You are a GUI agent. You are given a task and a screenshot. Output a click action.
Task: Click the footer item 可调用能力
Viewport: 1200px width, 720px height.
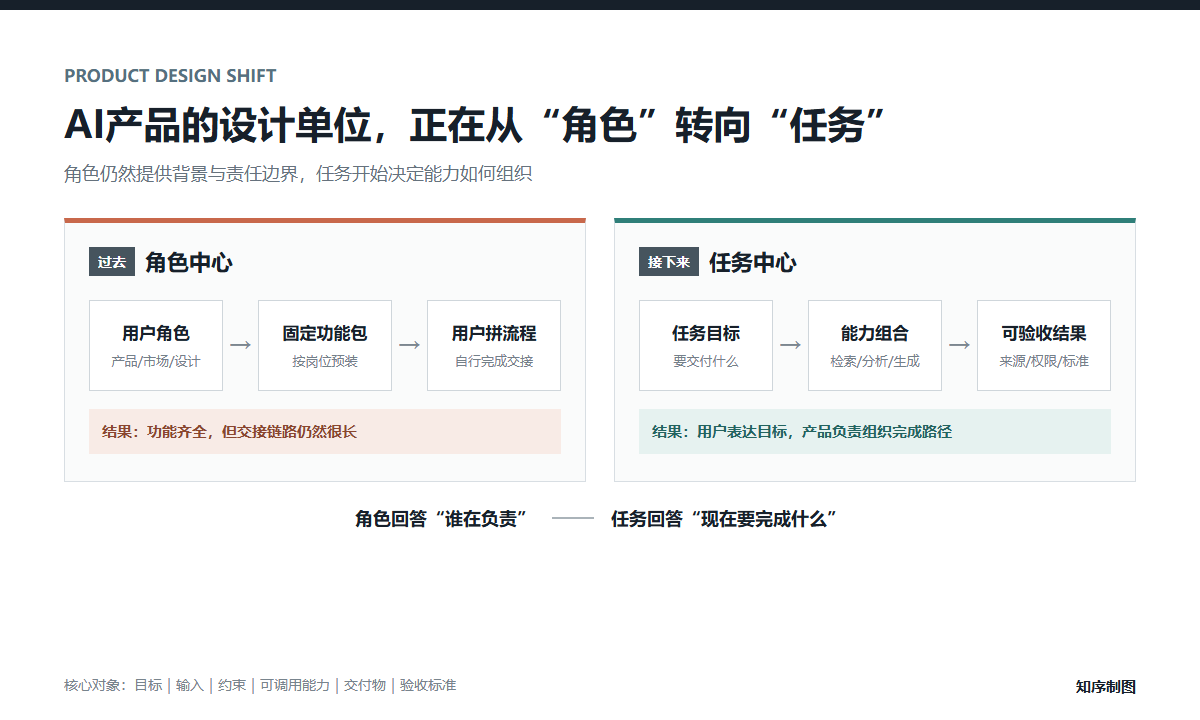pyautogui.click(x=295, y=685)
